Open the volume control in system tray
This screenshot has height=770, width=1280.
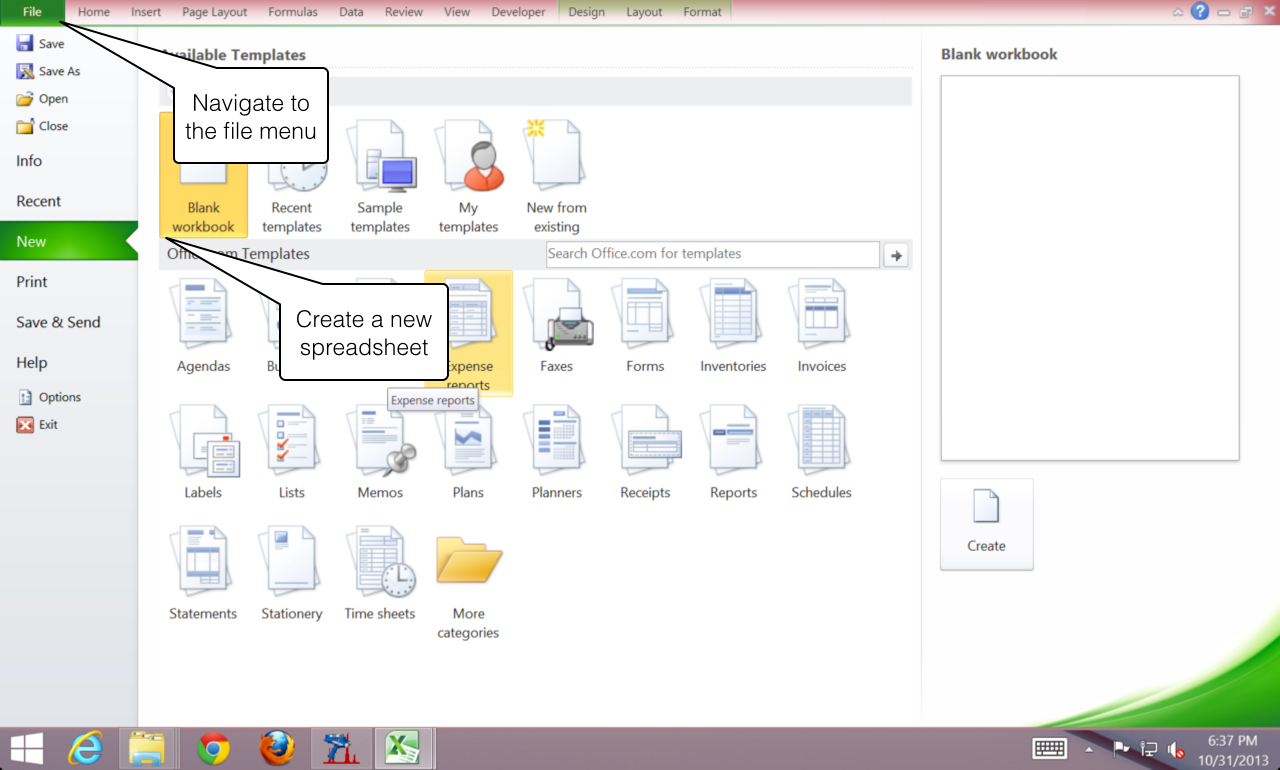click(1175, 747)
